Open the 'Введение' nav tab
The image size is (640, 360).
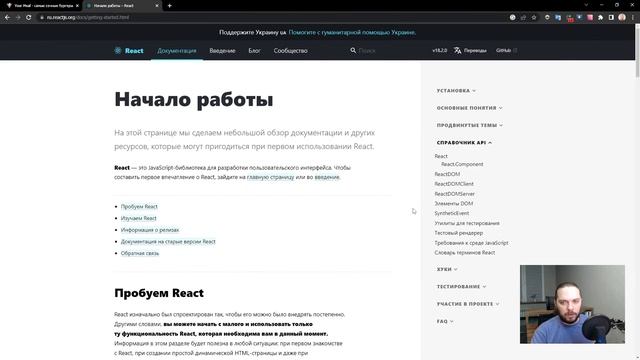tap(222, 51)
